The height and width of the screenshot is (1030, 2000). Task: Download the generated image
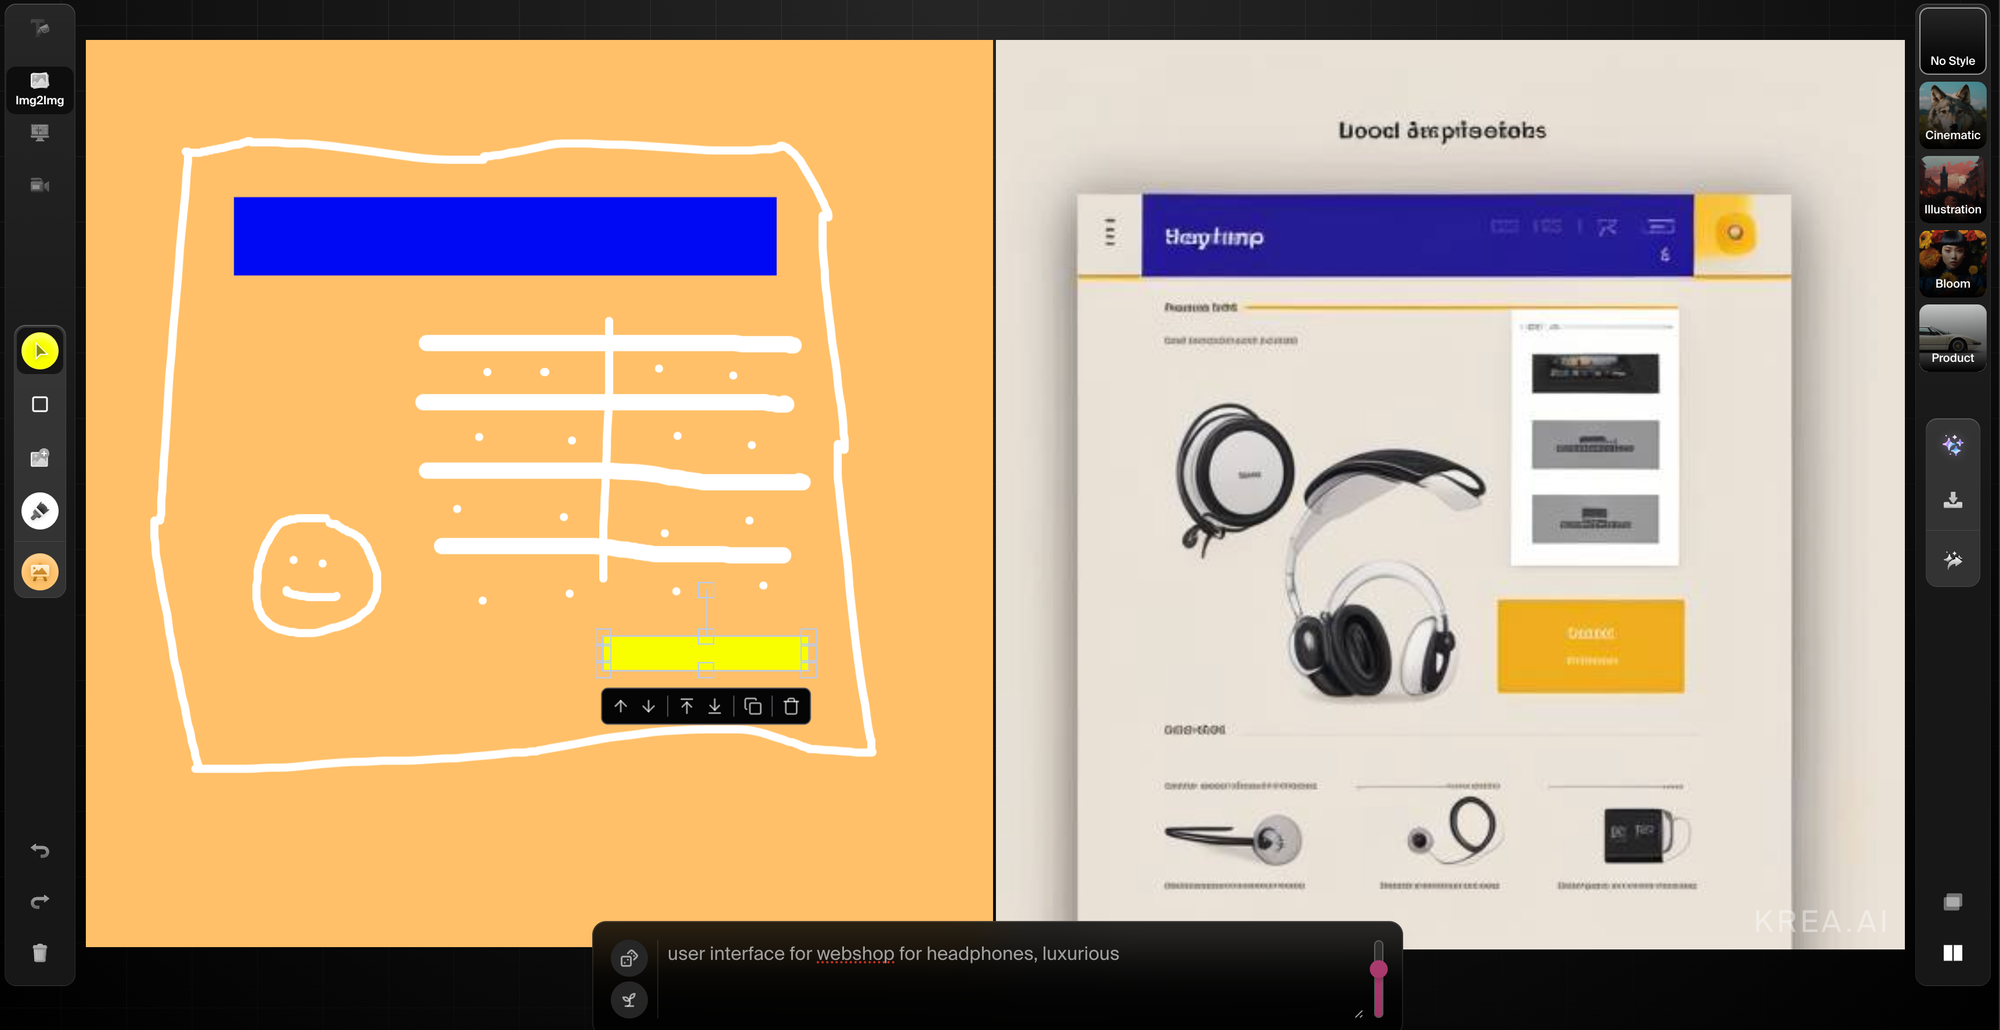click(1952, 500)
